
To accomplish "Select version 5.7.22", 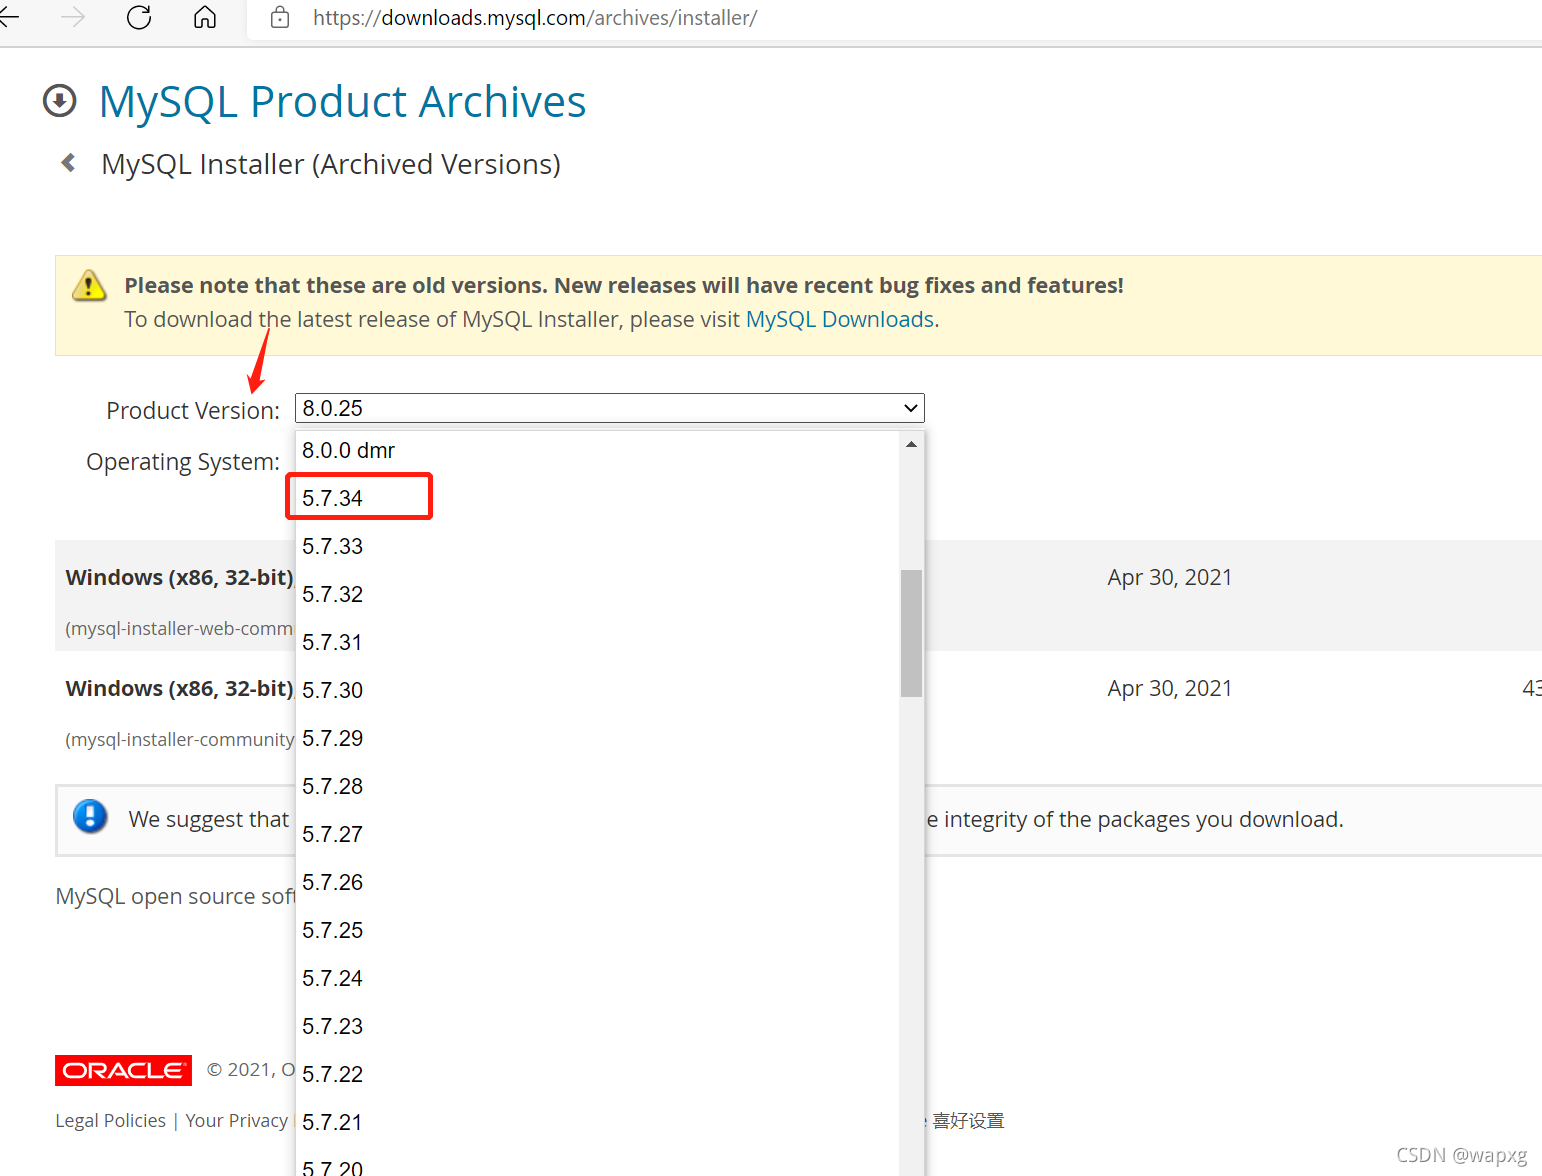I will click(598, 1074).
